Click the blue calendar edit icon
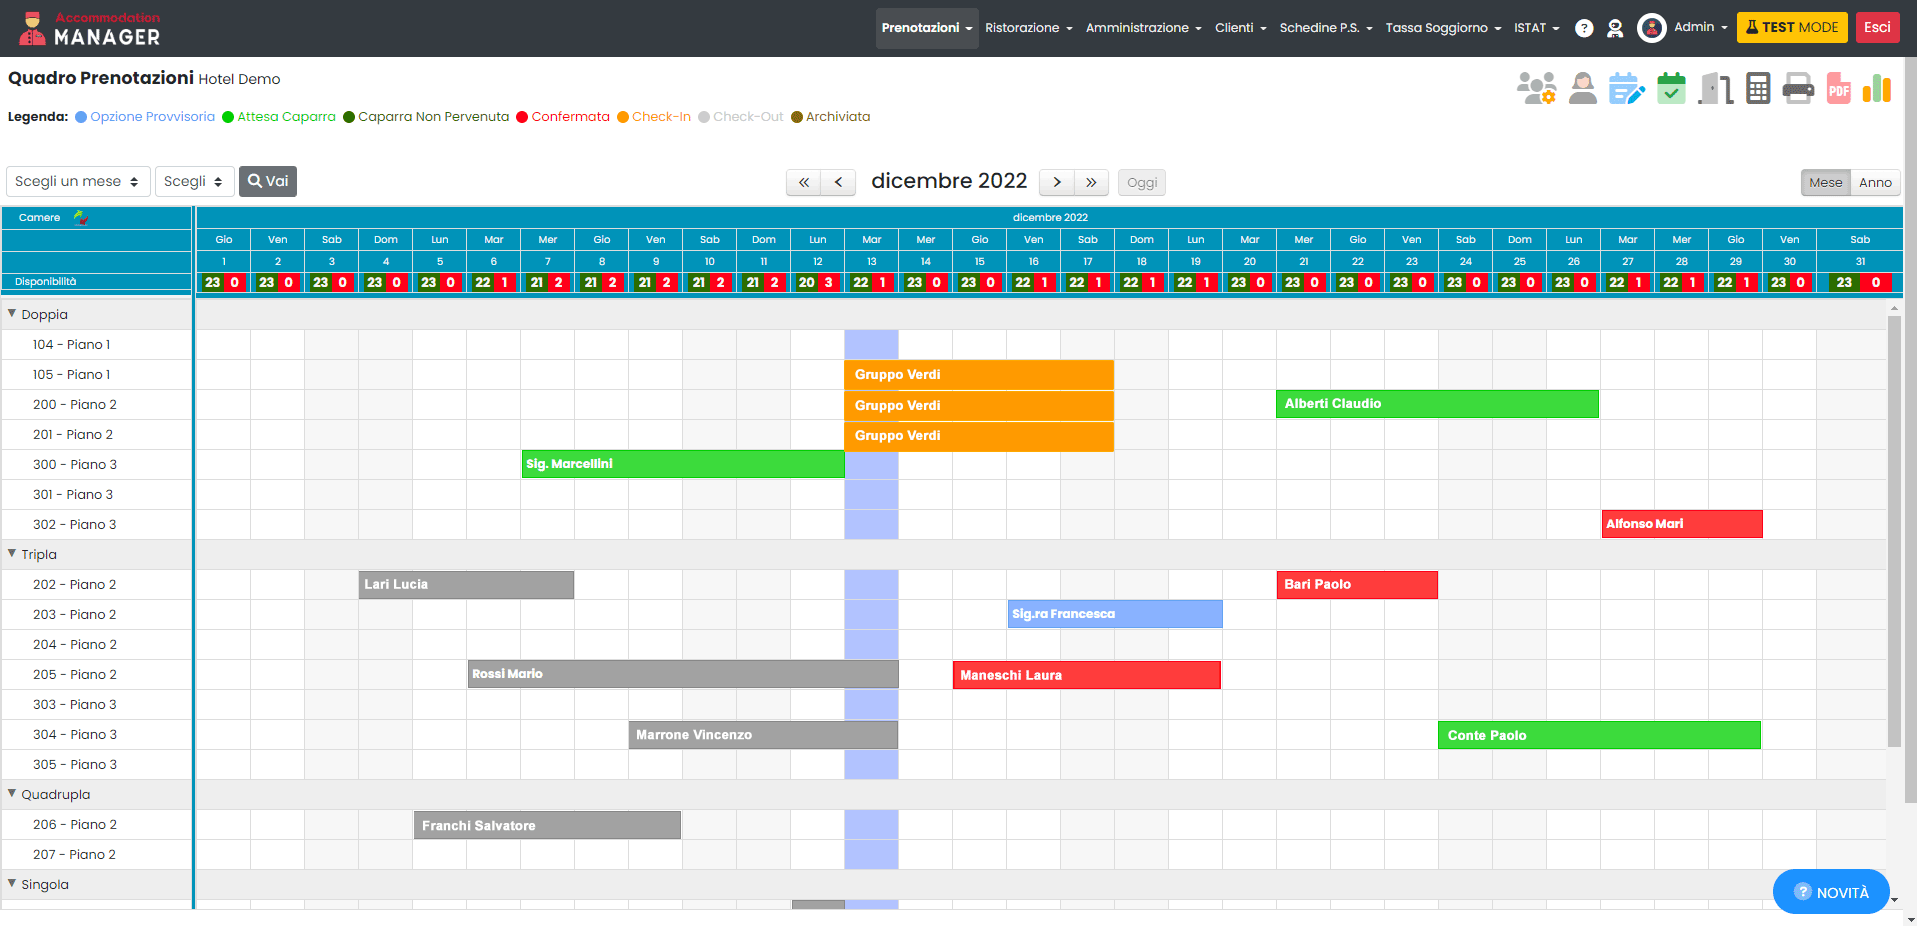1917x926 pixels. [1626, 89]
